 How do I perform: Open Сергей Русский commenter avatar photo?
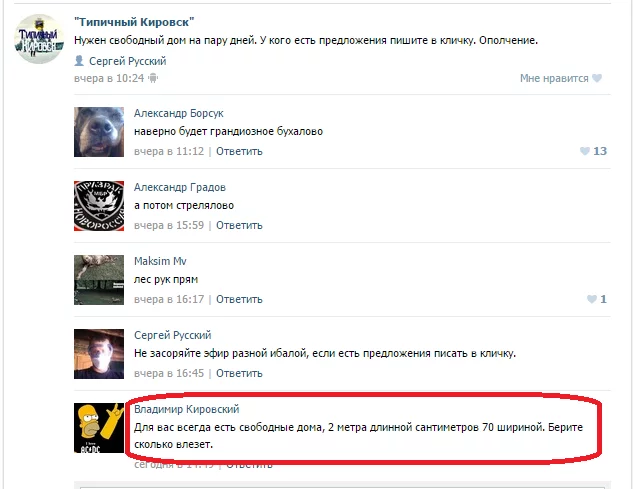pyautogui.click(x=99, y=354)
